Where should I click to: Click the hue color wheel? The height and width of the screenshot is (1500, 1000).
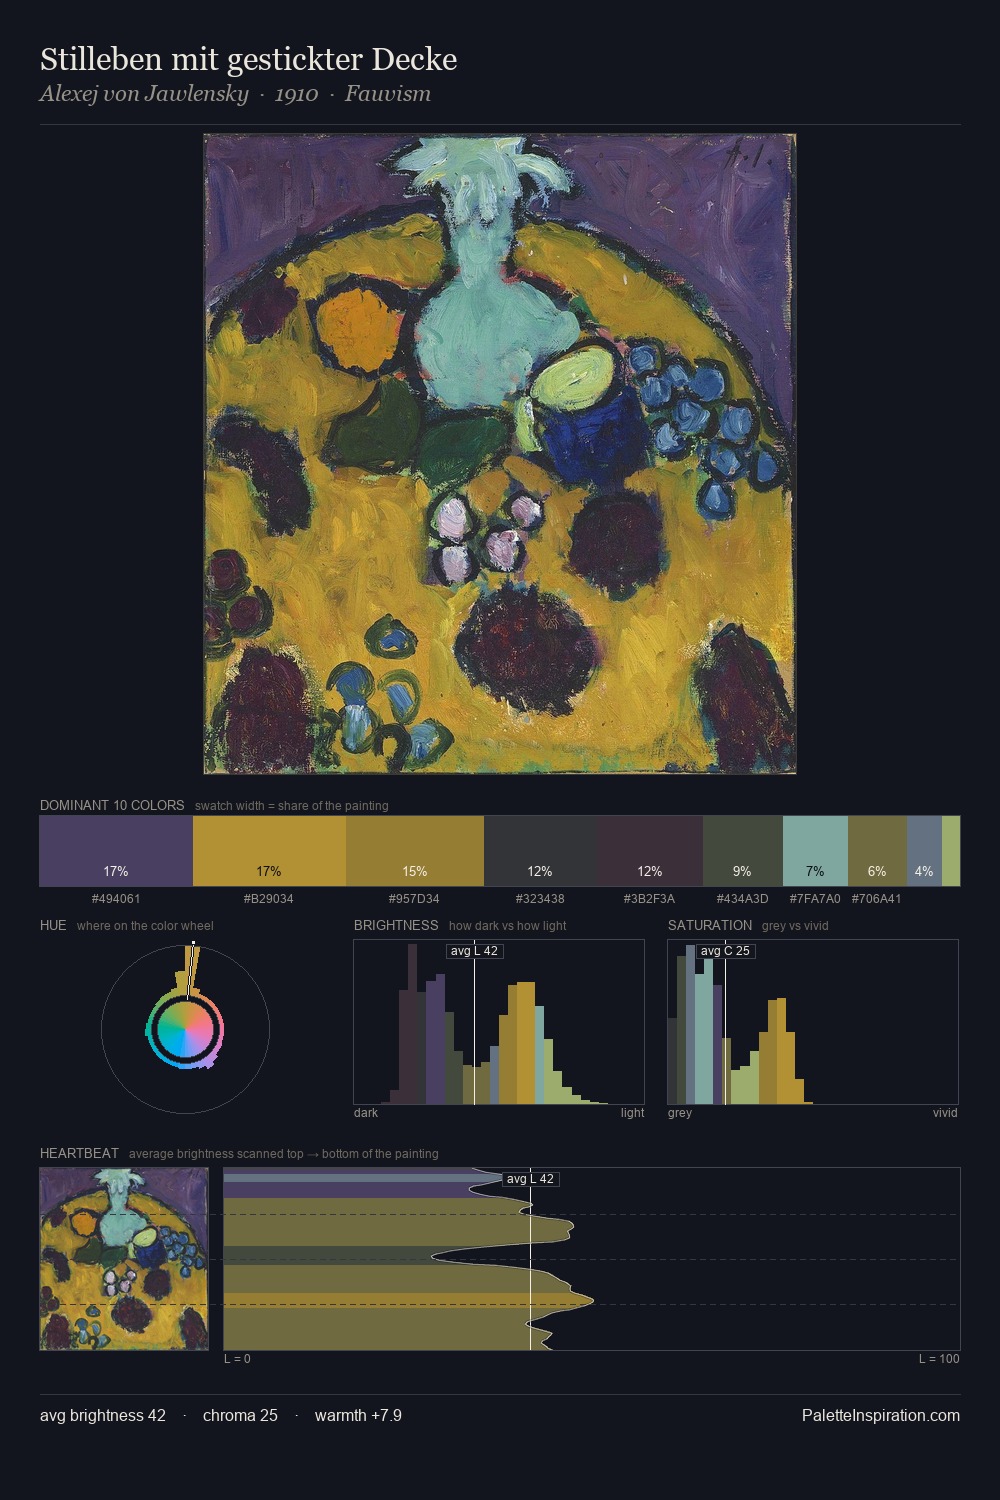pyautogui.click(x=185, y=1028)
